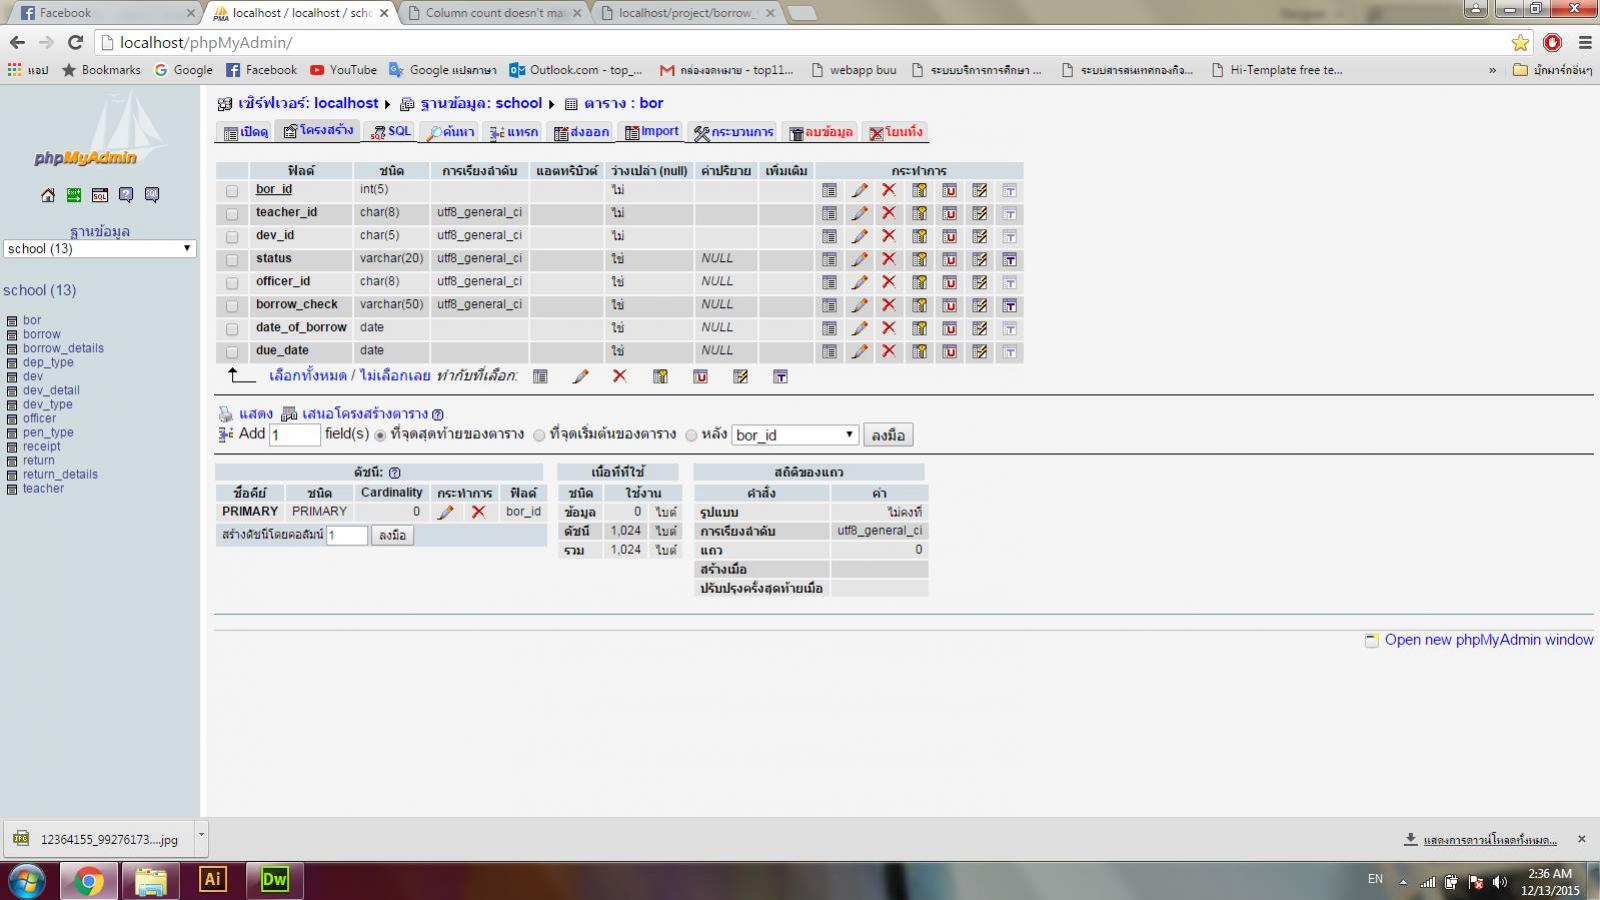Screen dimensions: 1600x900
Task: Click the field count input next to Add
Action: (x=294, y=434)
